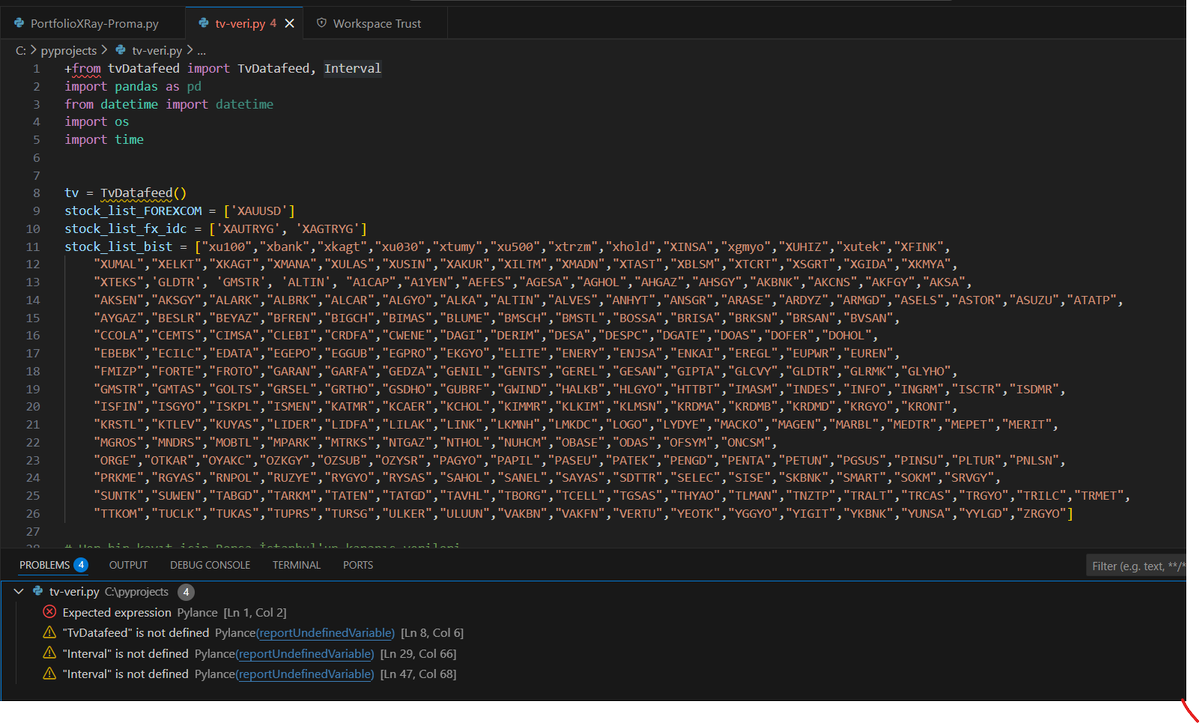Click the TvDatafeed() call on line 8
This screenshot has width=1200, height=723.
tap(144, 193)
